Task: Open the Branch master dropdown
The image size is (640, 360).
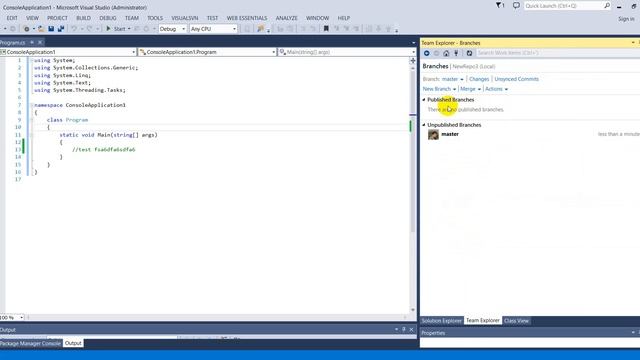Action: coord(453,79)
